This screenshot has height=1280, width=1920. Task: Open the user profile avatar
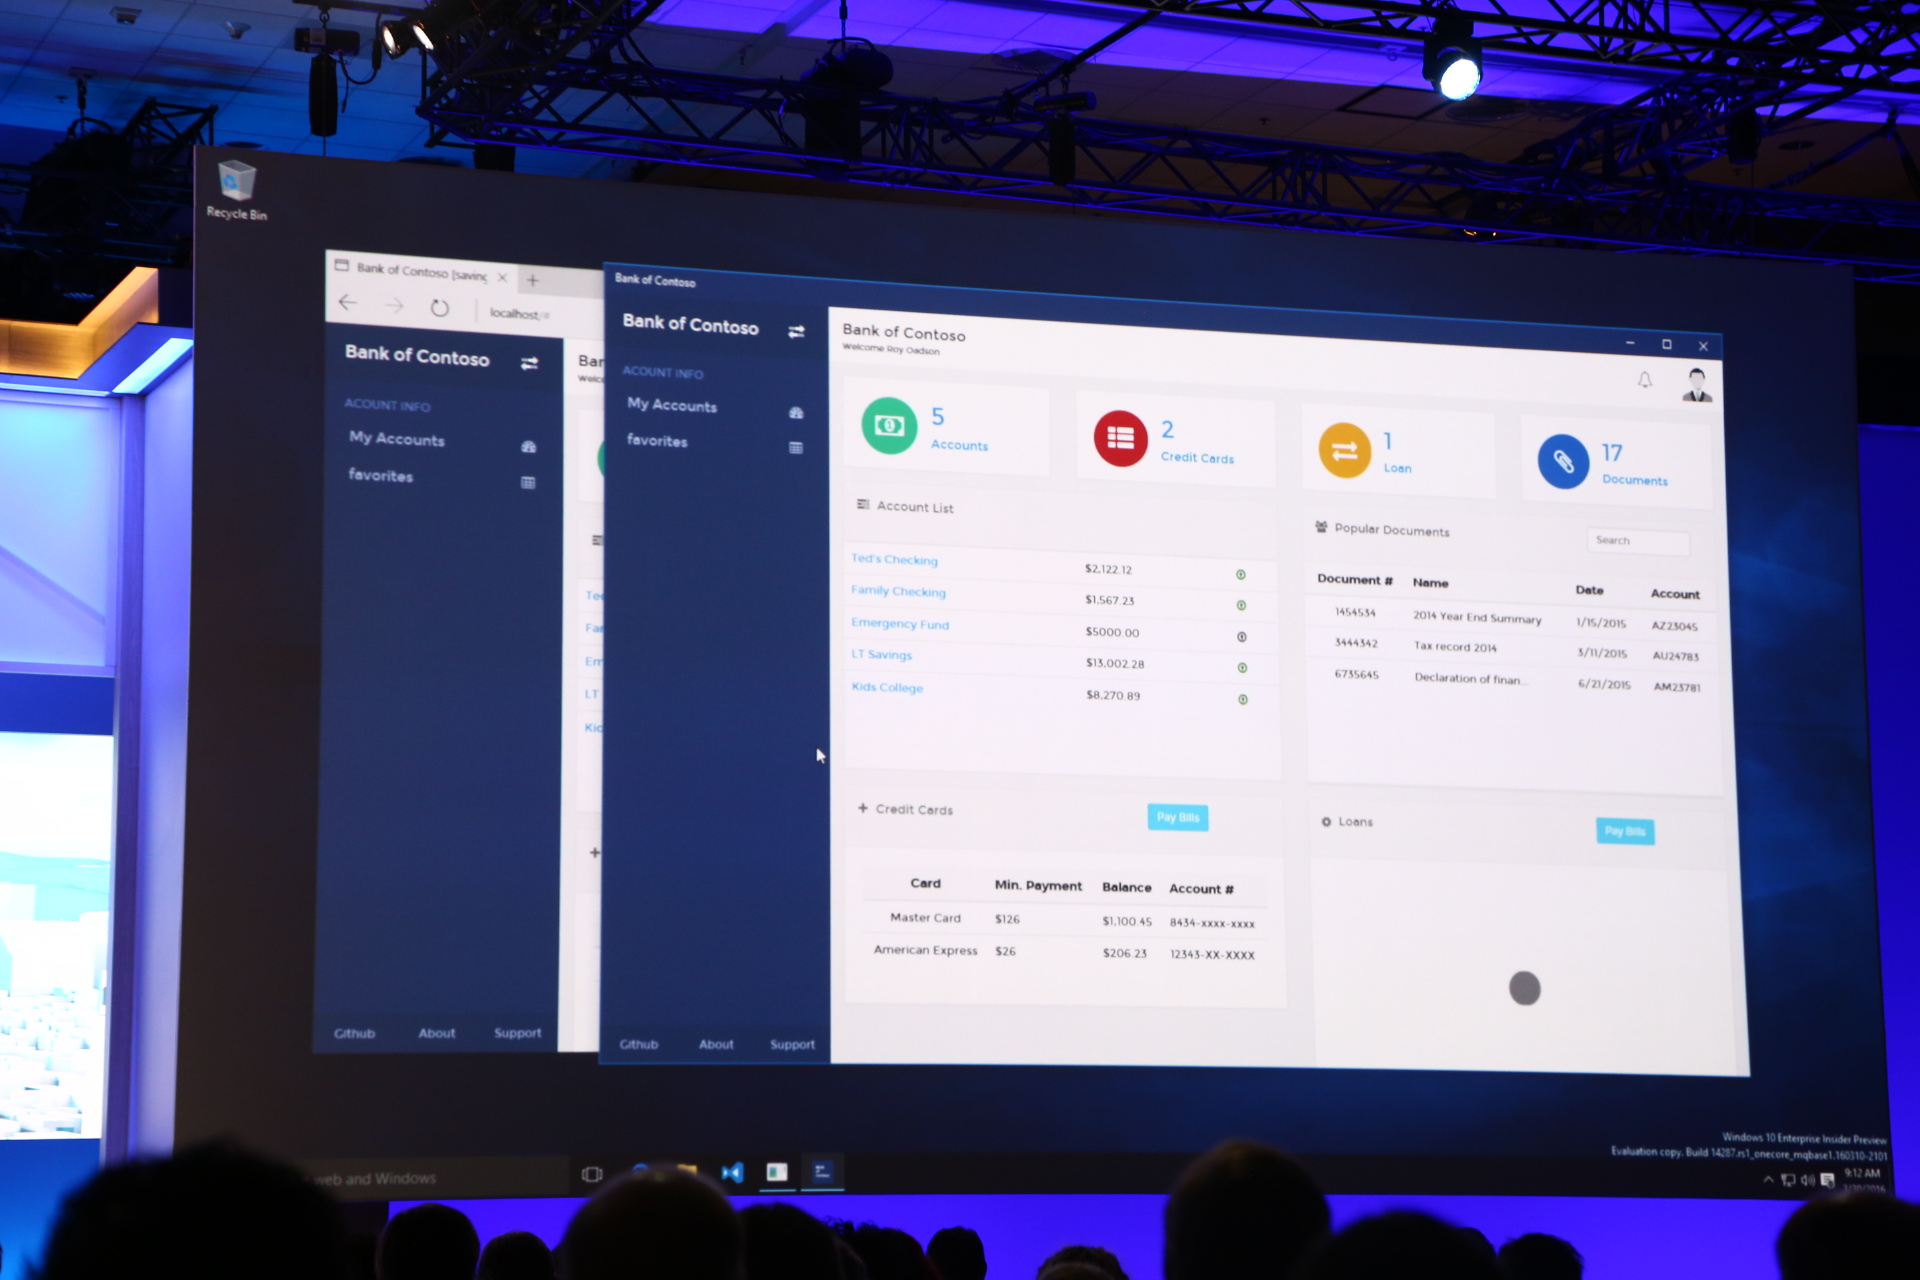point(1696,384)
